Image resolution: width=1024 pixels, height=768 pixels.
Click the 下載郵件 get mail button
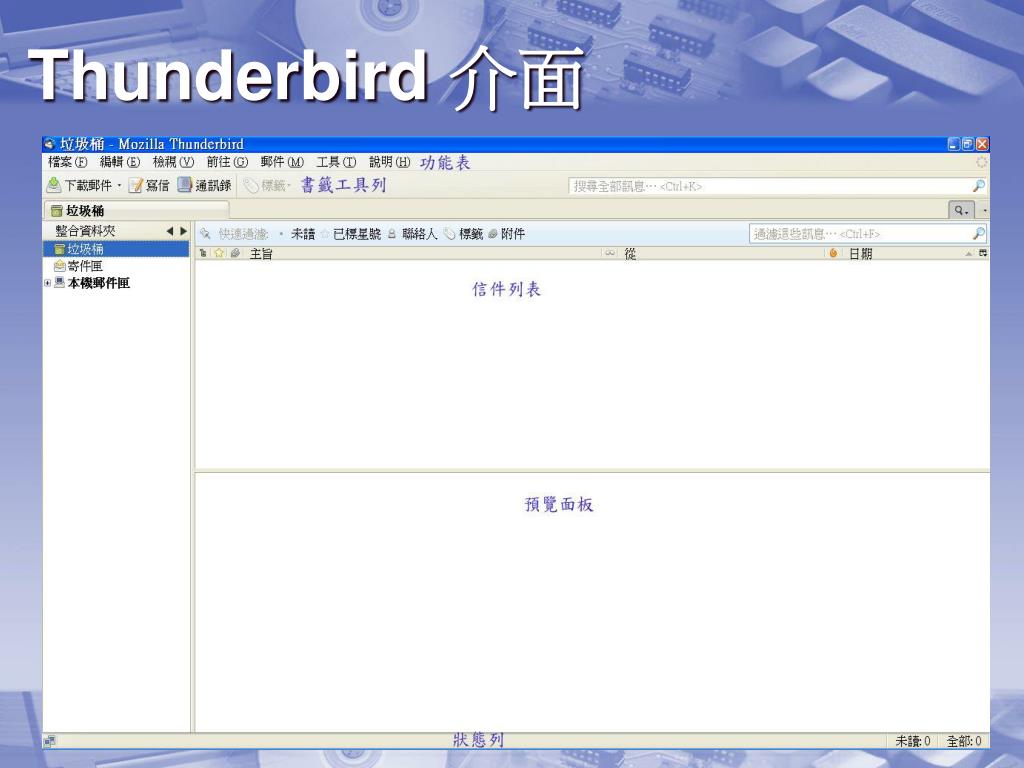tap(79, 185)
